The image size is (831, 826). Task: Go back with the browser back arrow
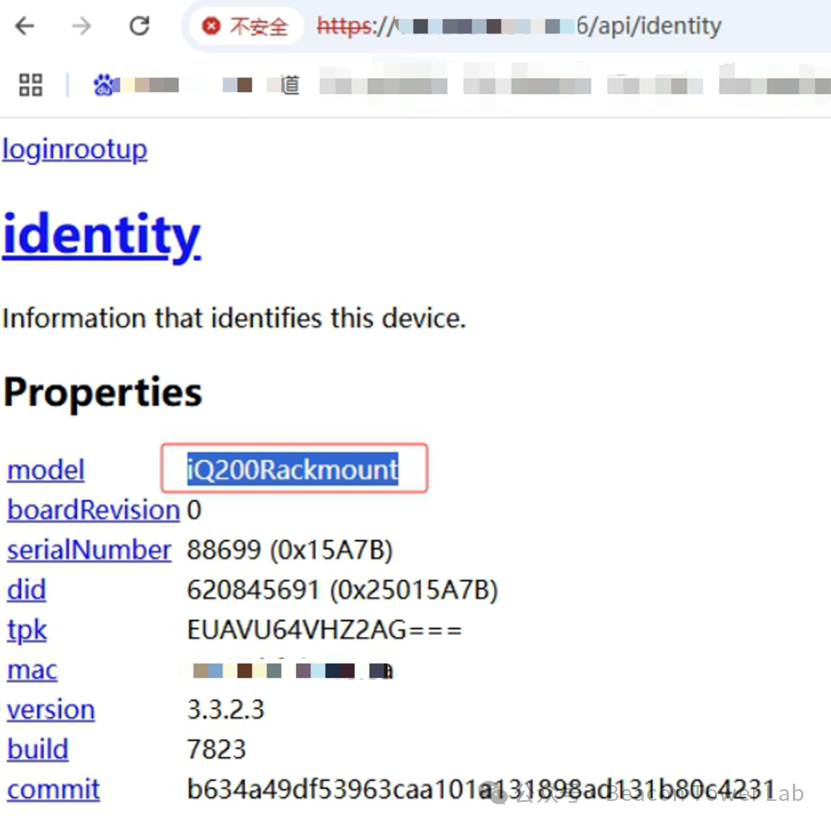25,26
